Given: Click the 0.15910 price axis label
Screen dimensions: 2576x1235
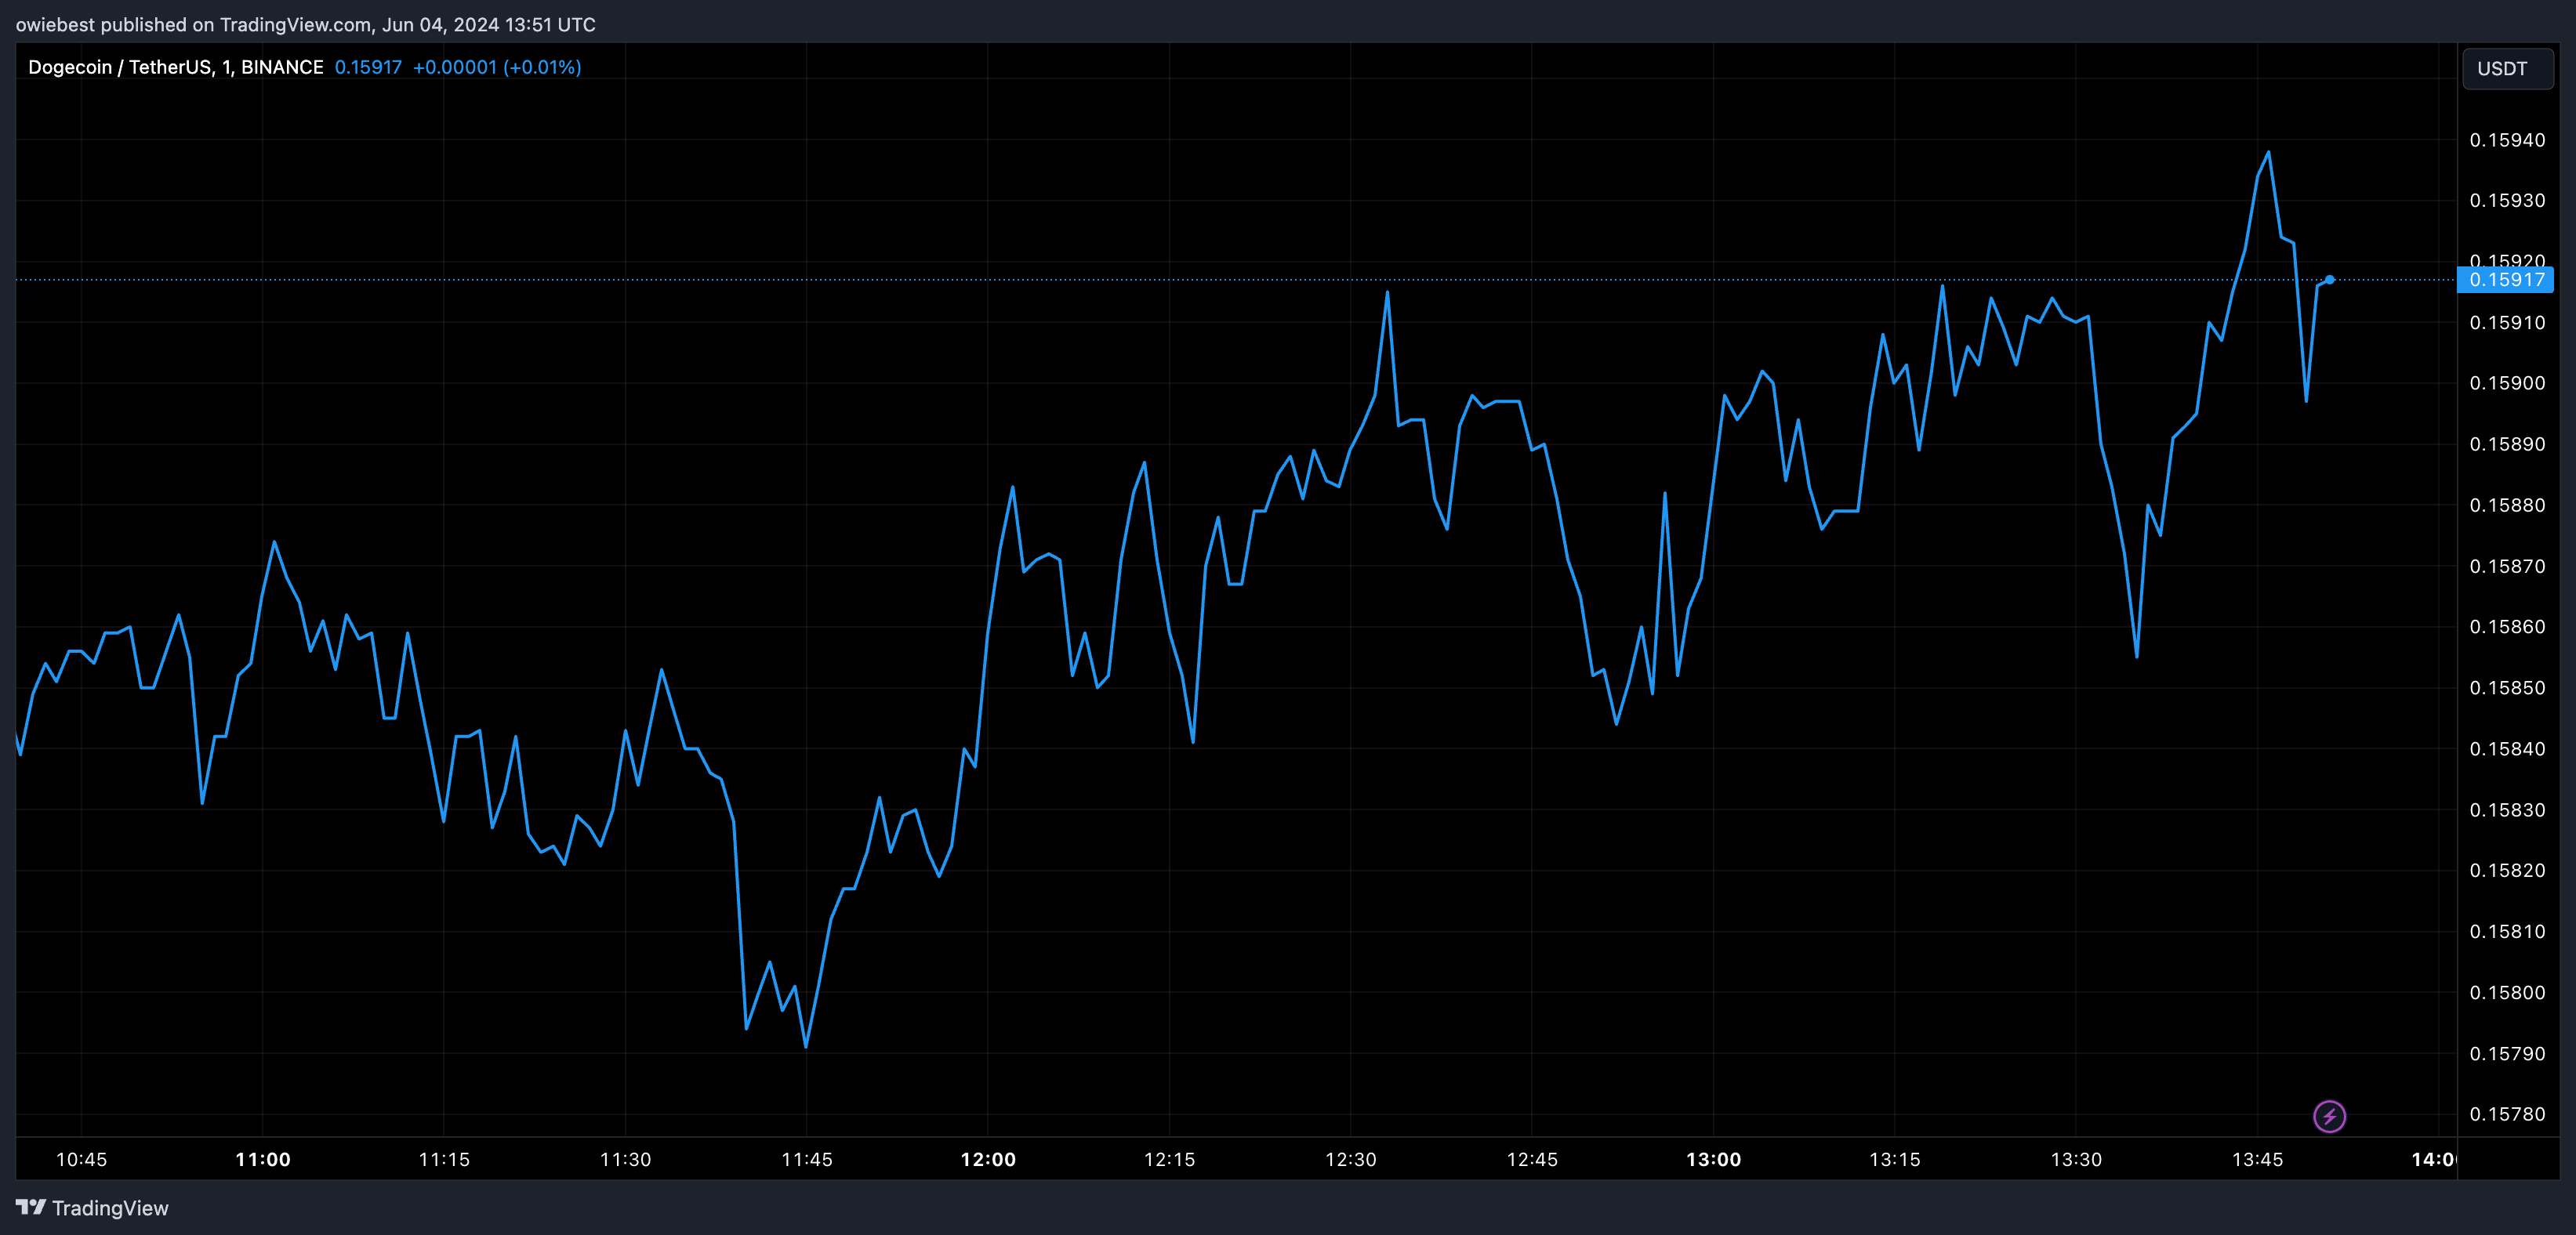Looking at the screenshot, I should coord(2507,323).
